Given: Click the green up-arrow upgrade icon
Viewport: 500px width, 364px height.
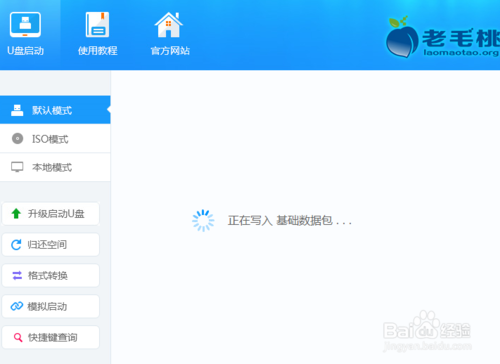Looking at the screenshot, I should [16, 214].
